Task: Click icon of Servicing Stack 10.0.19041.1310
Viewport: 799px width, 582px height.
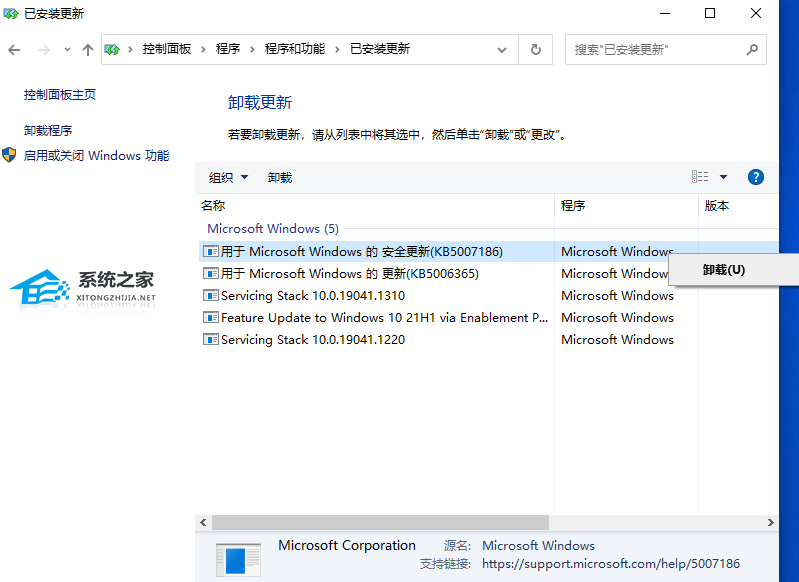Action: tap(210, 295)
